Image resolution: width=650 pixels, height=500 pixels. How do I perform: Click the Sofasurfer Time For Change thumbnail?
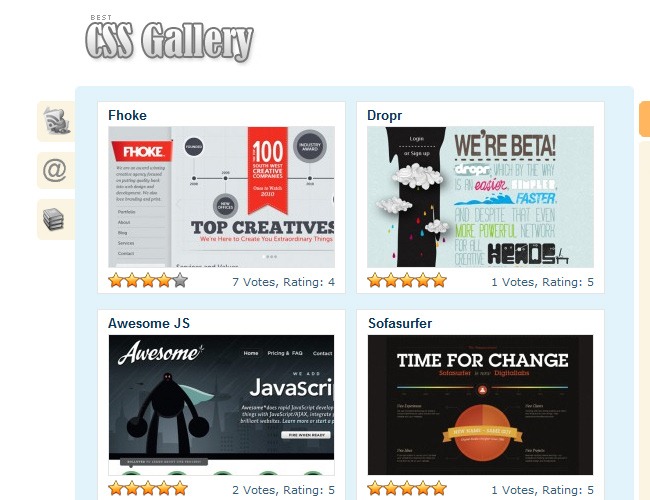(x=480, y=405)
